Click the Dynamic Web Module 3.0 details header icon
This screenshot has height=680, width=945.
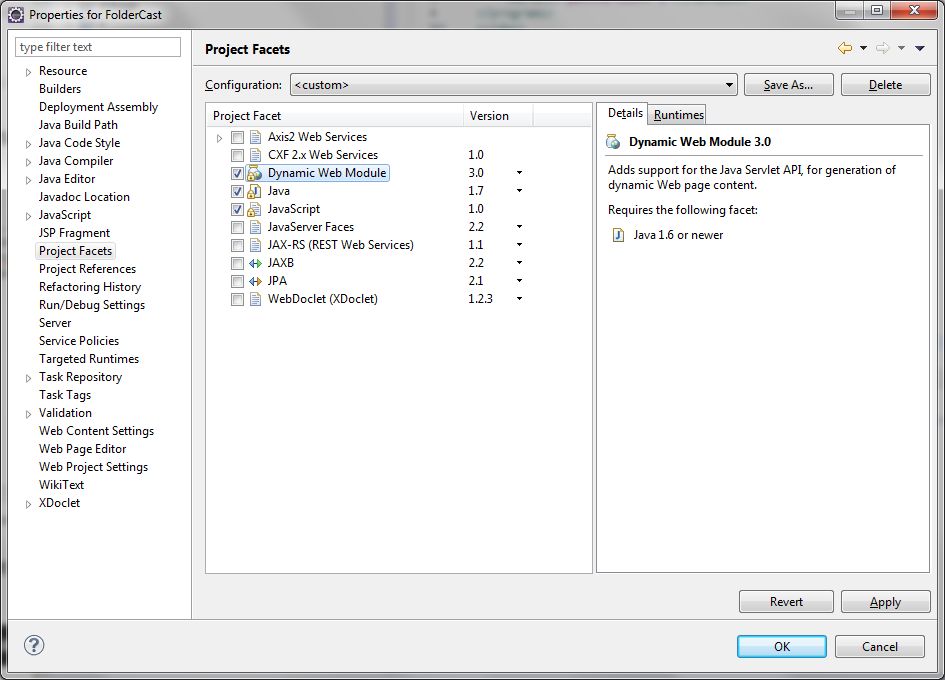[x=613, y=142]
